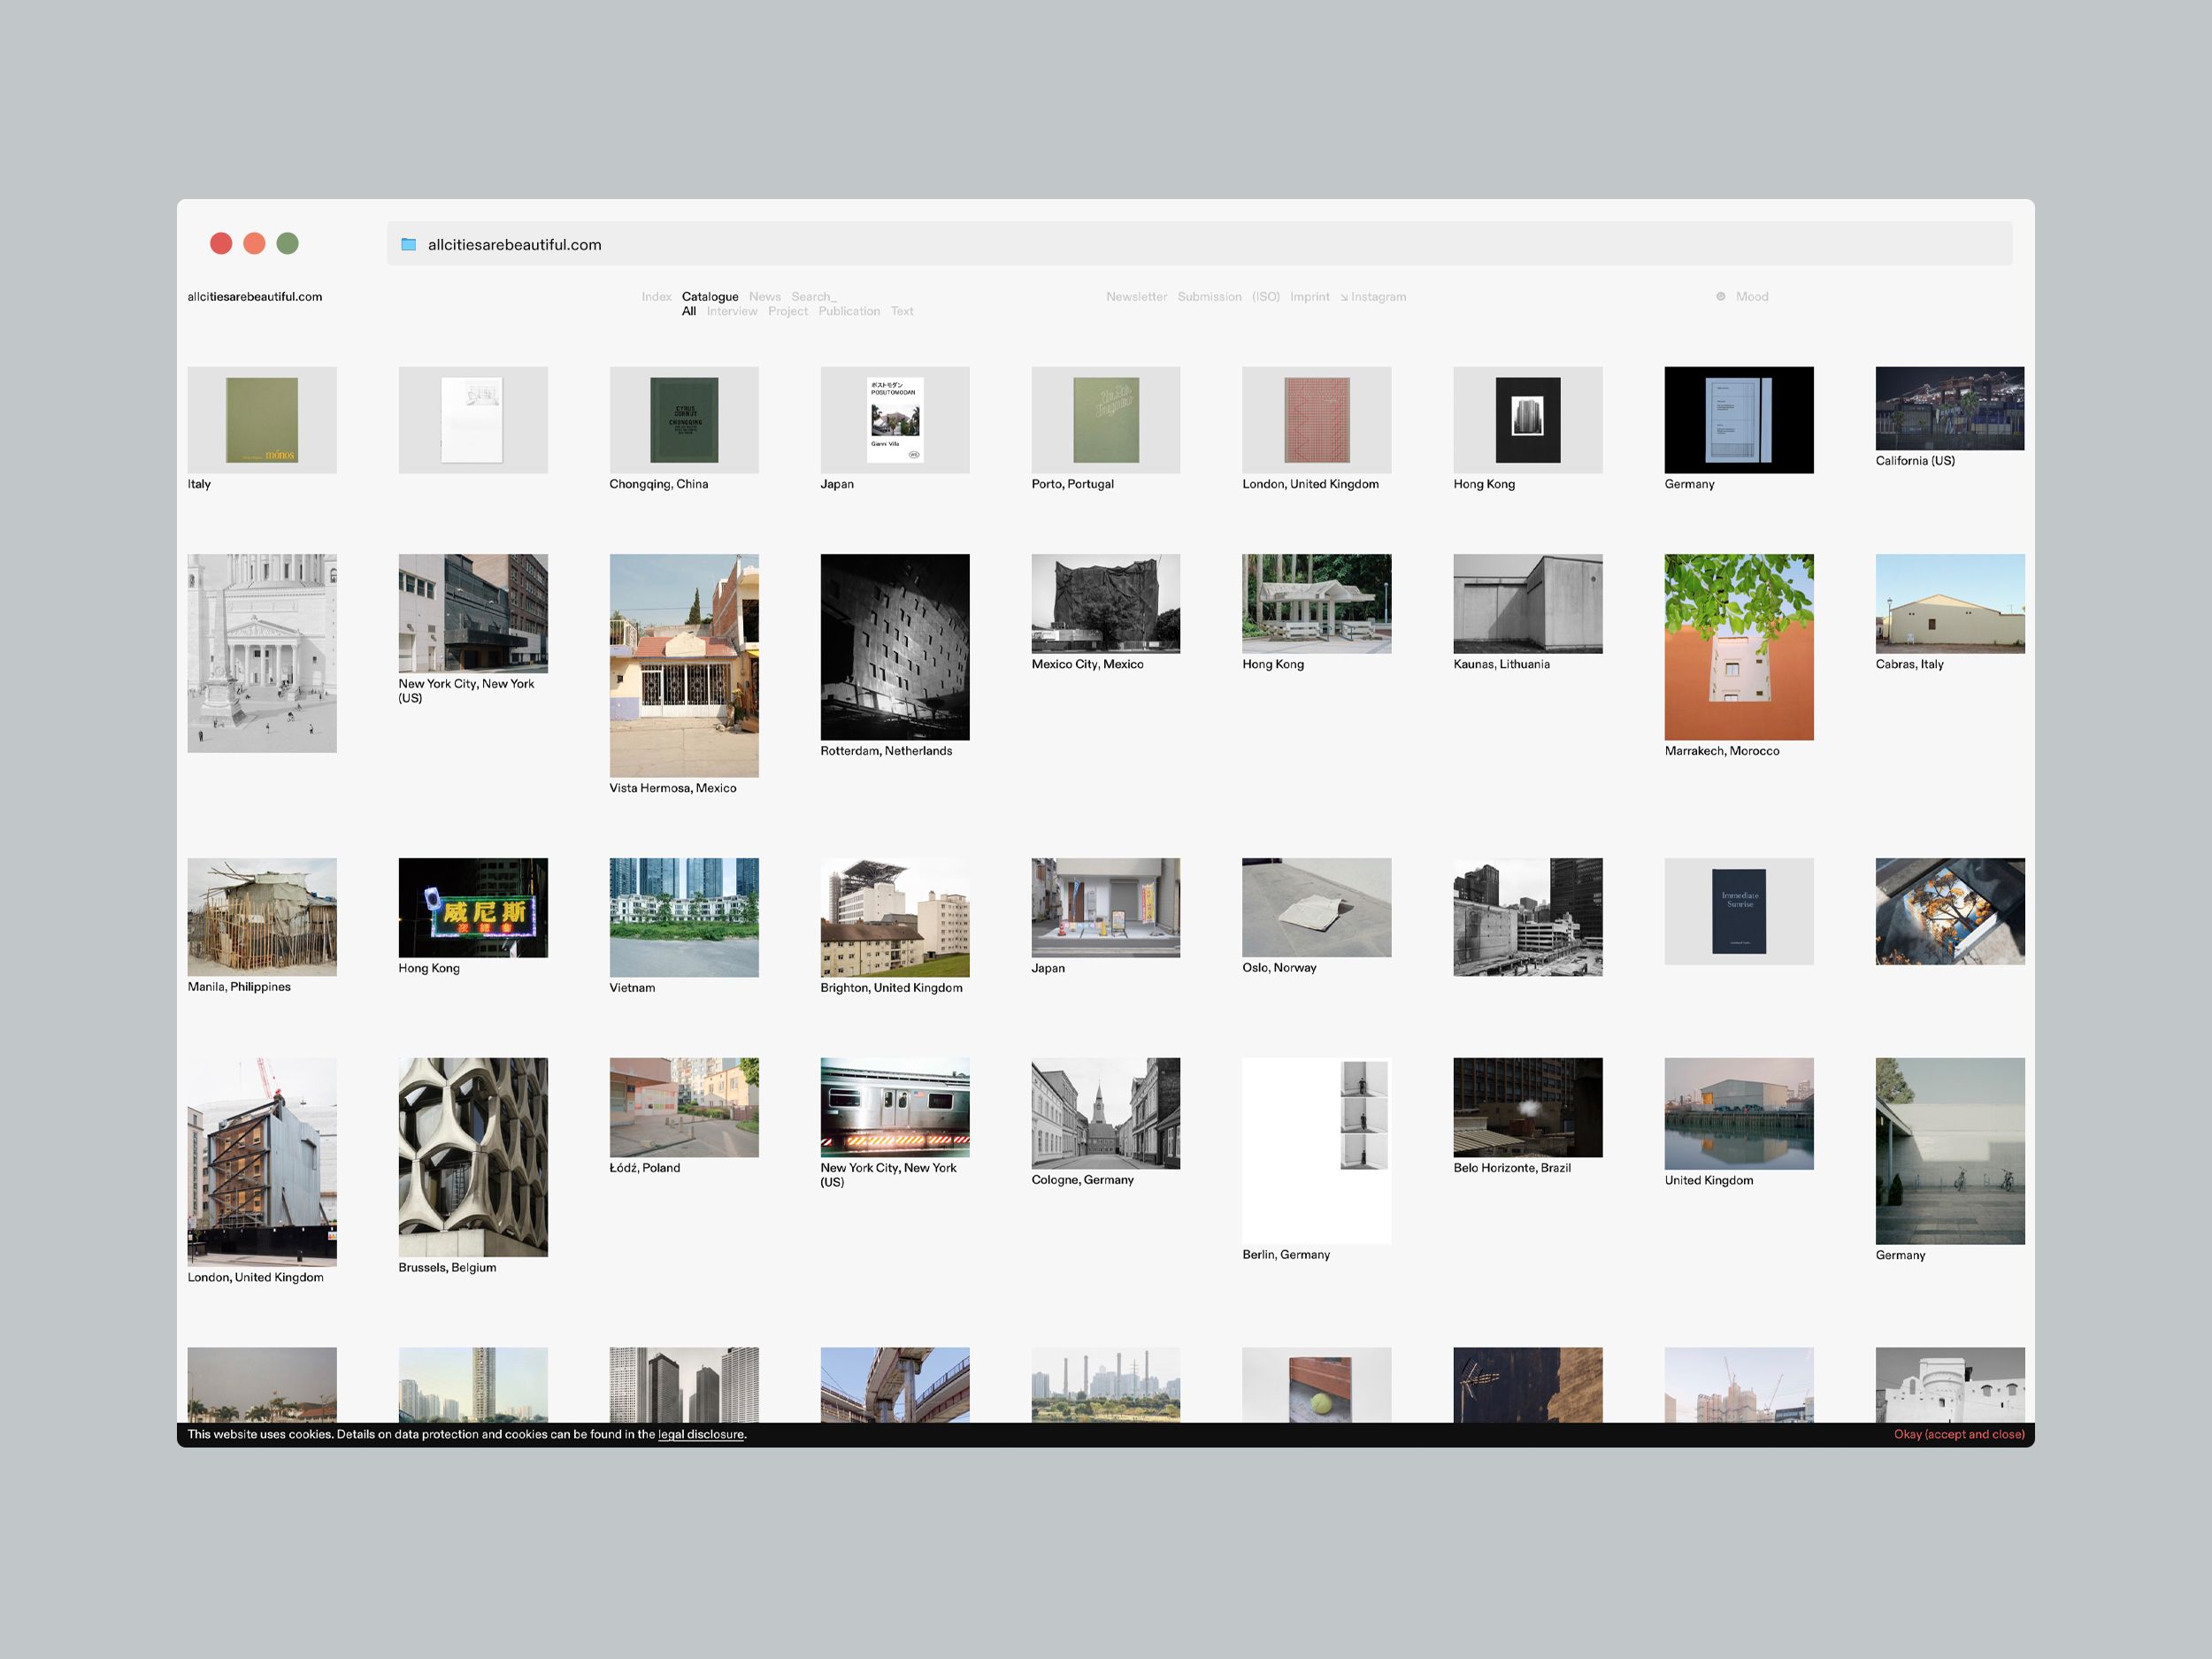Toggle the Mood circle indicator
Screen dimensions: 2212x1659
pyautogui.click(x=1720, y=297)
